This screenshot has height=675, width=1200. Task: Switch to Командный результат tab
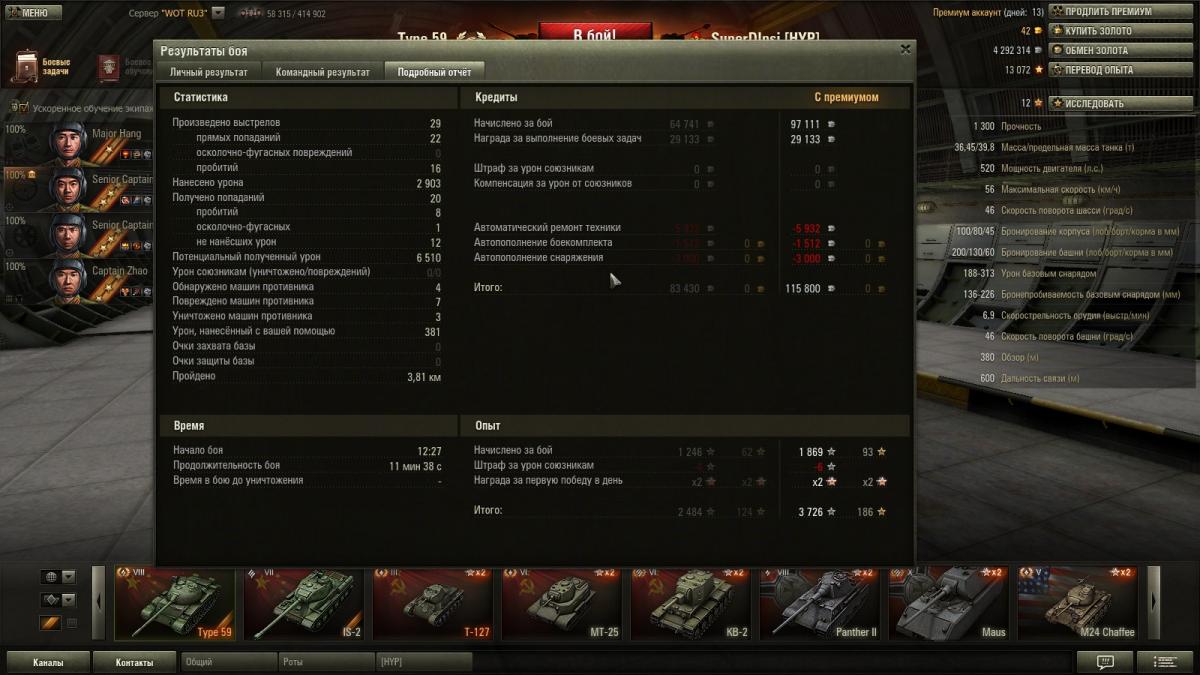(322, 72)
